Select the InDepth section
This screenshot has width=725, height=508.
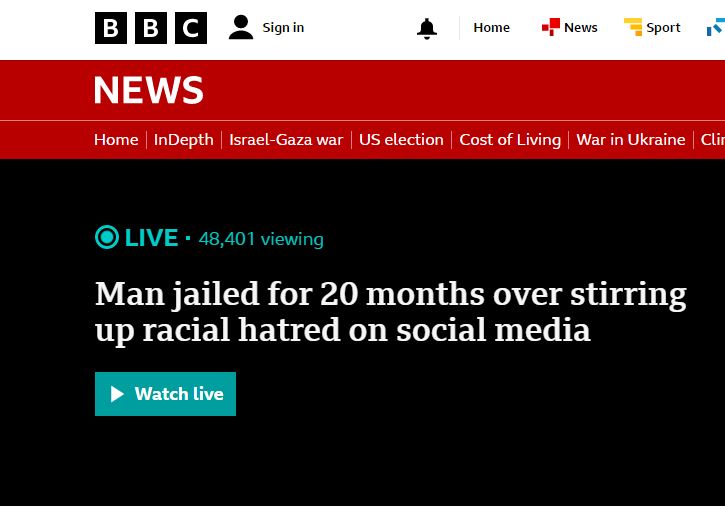coord(184,140)
